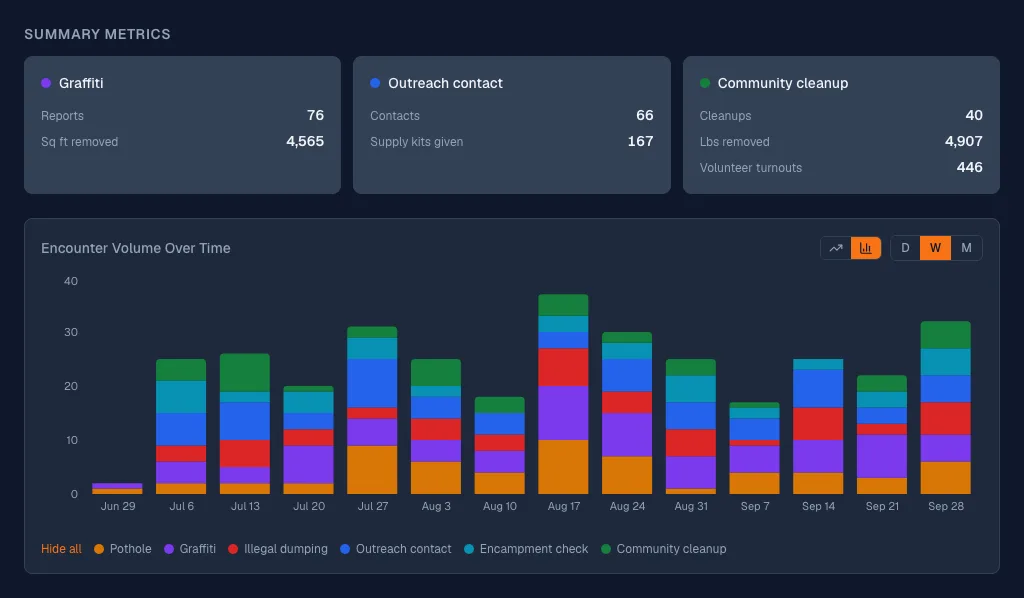Click the SUMMARY METRICS heading
The width and height of the screenshot is (1024, 598).
coord(97,34)
